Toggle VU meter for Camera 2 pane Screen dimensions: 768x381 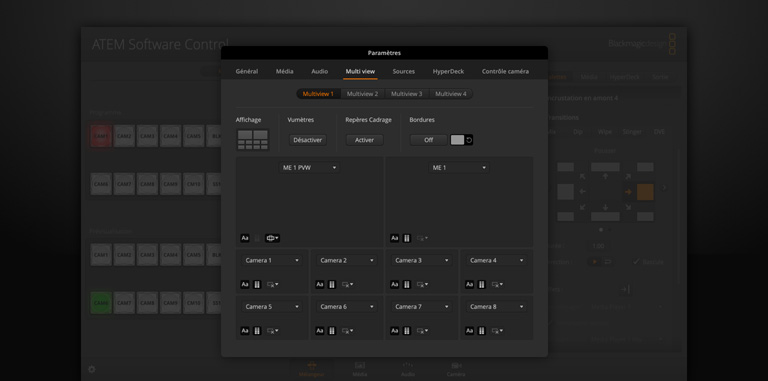332,284
